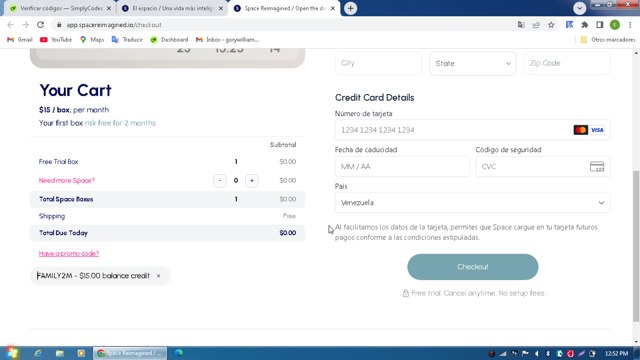640x360 pixels.
Task: Click the volume tray icon
Action: point(537,353)
